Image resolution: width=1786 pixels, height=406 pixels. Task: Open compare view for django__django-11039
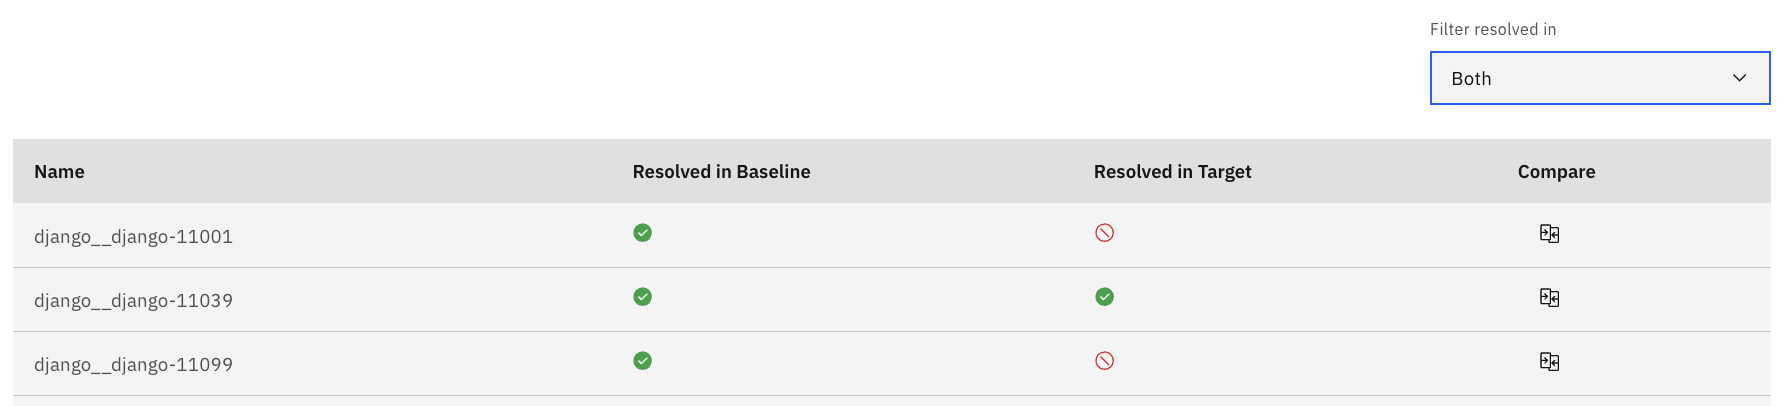coord(1549,298)
